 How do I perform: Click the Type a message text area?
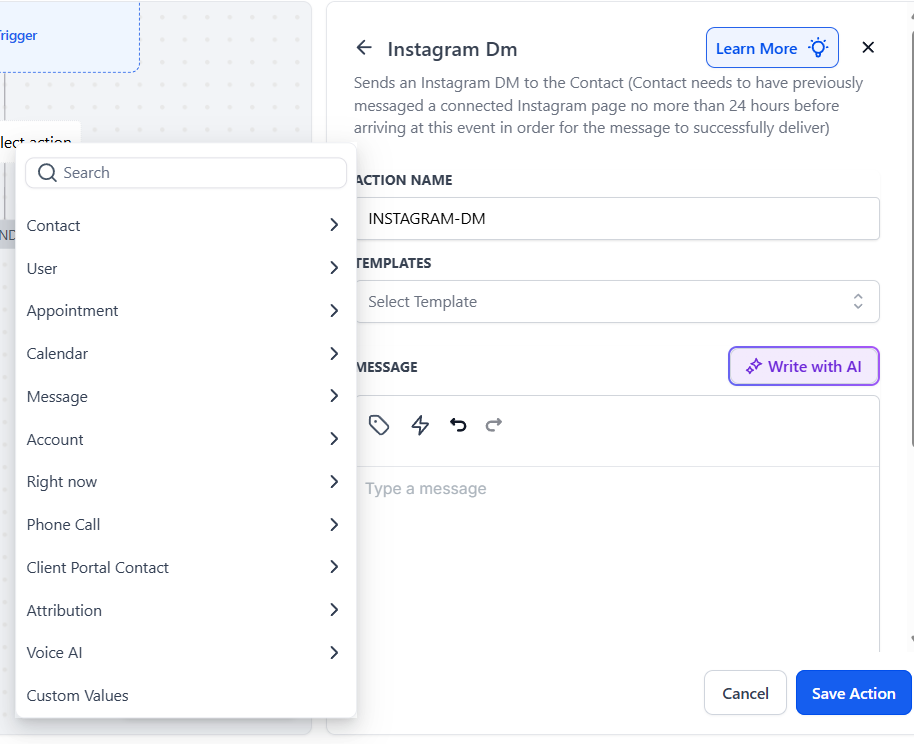pos(617,540)
